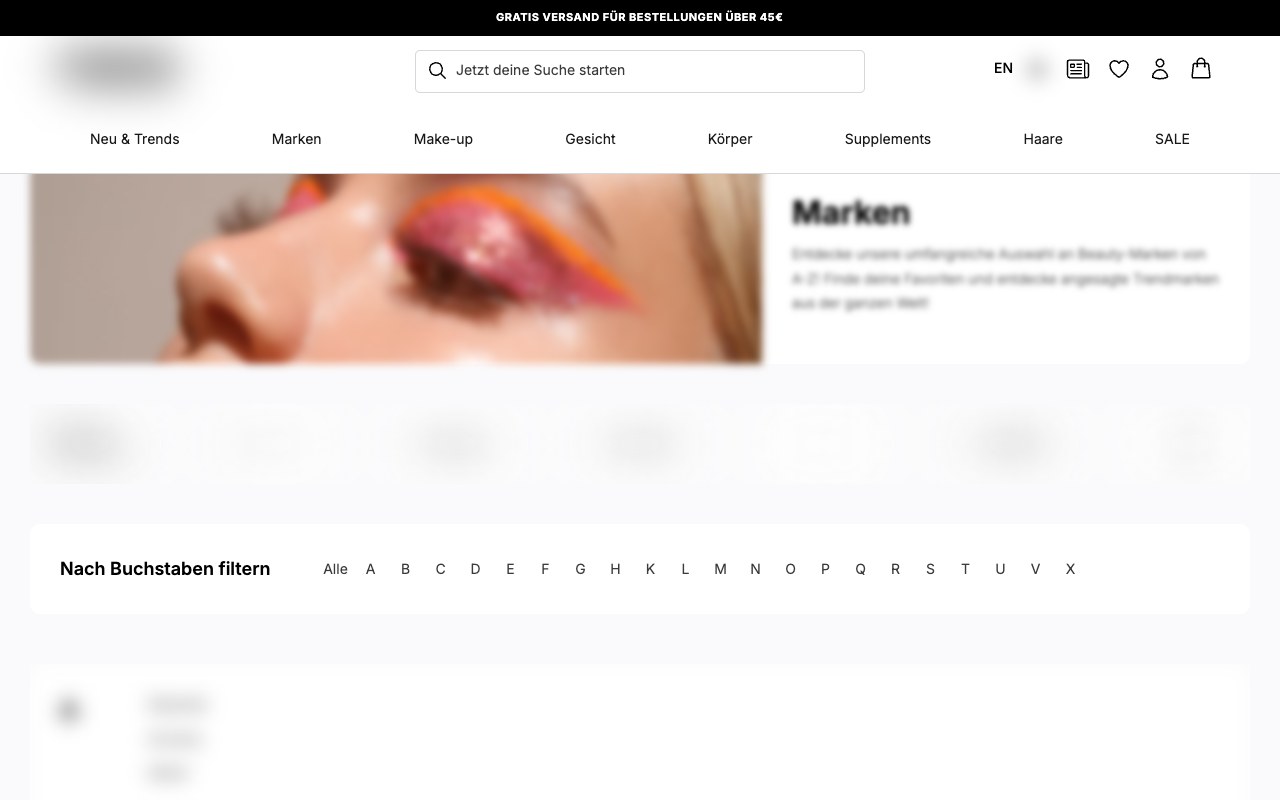
Task: Filter brands by letter P
Action: coord(825,569)
